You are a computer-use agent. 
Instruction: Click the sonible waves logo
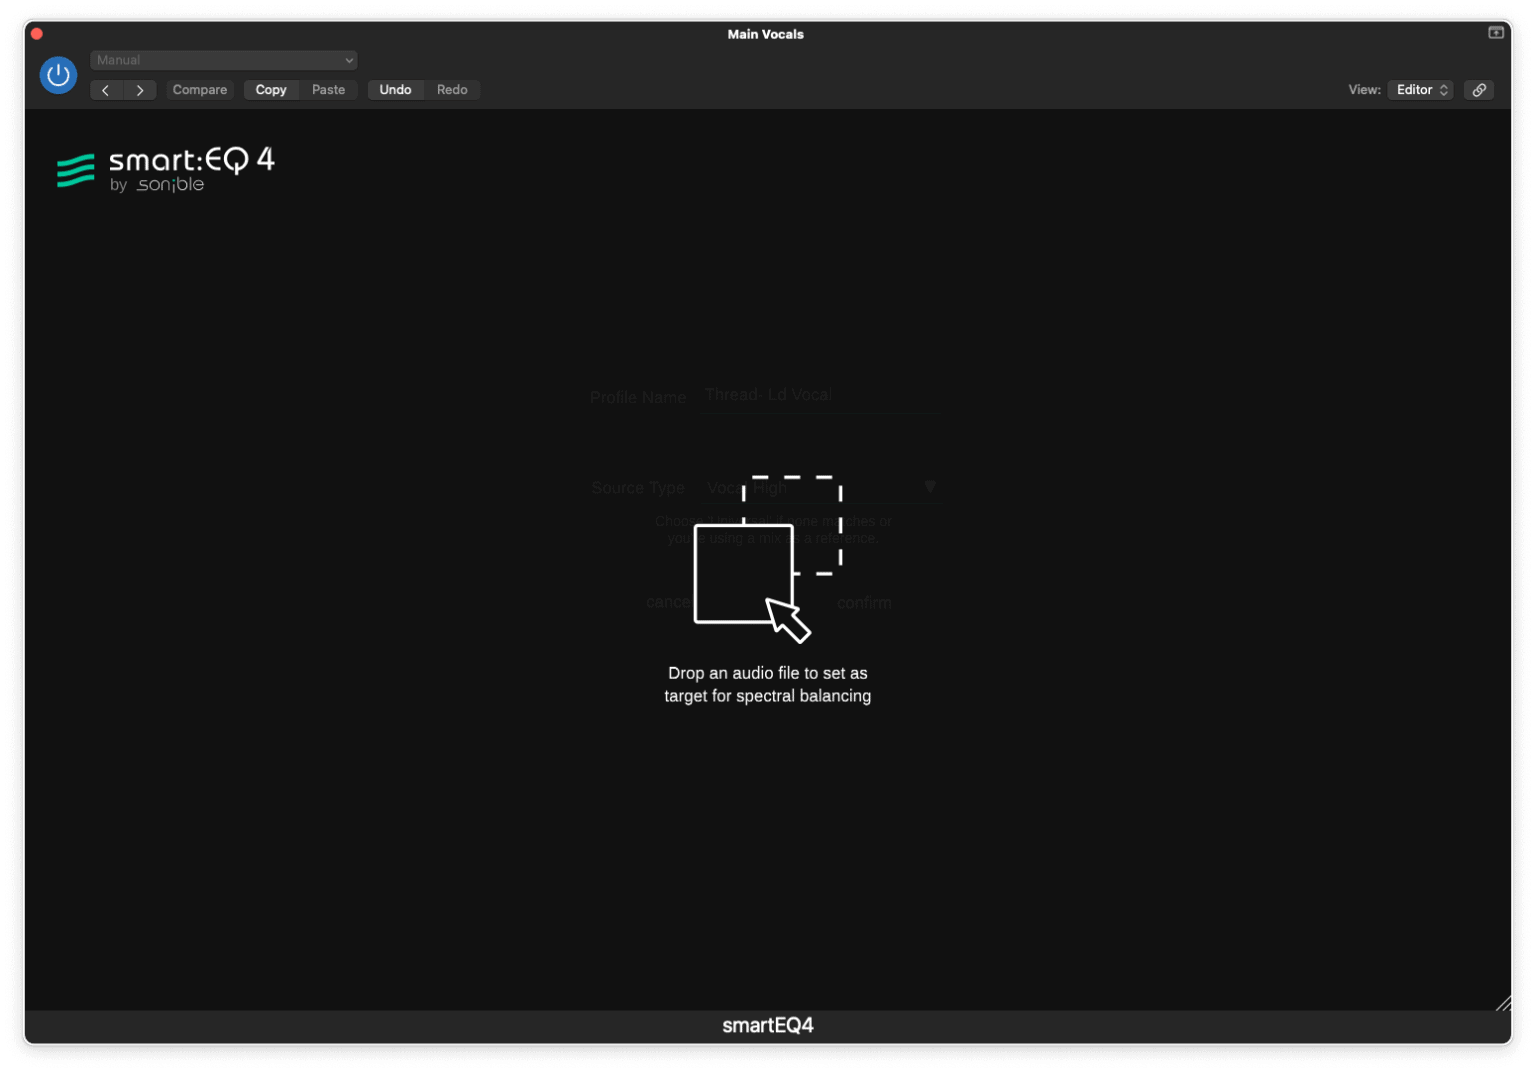[x=75, y=170]
